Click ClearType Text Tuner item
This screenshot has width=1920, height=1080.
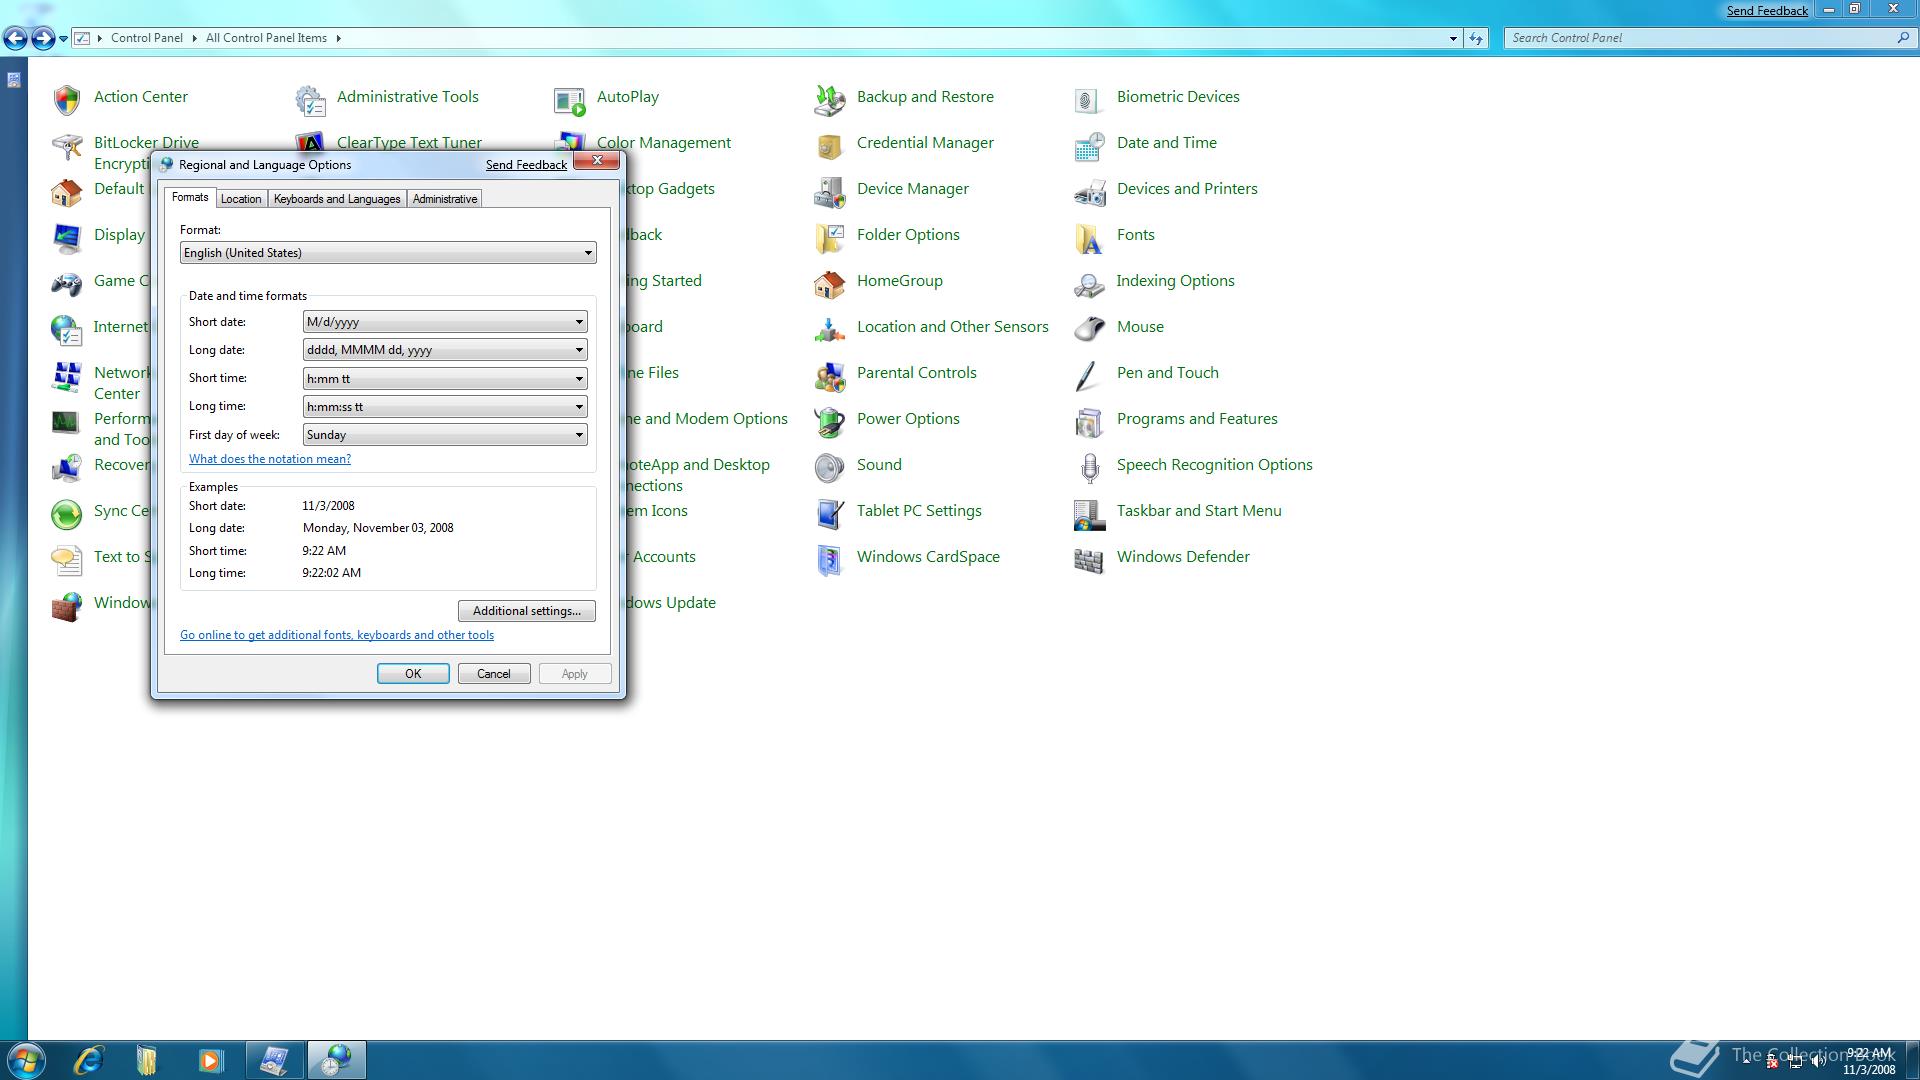pyautogui.click(x=409, y=143)
